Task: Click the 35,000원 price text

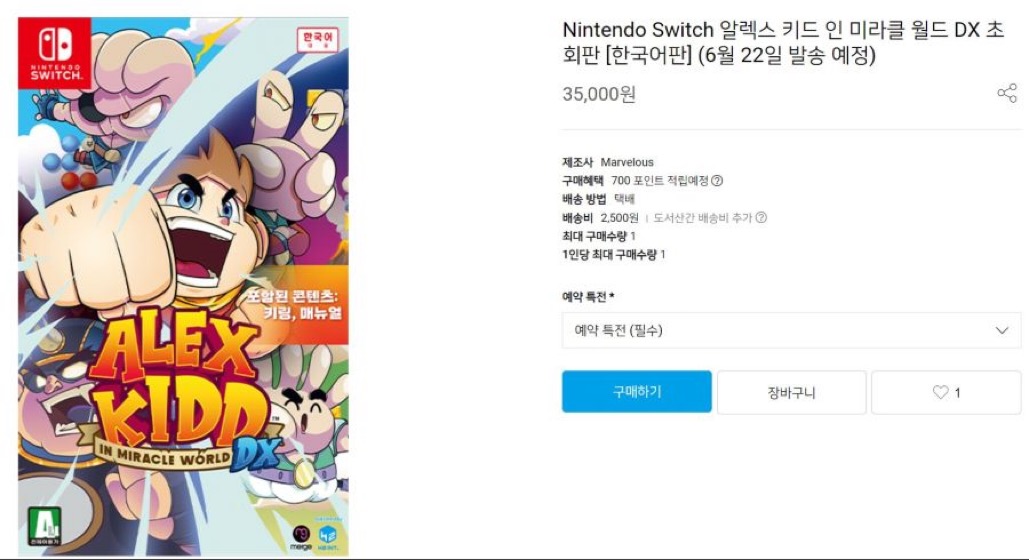Action: click(x=599, y=95)
